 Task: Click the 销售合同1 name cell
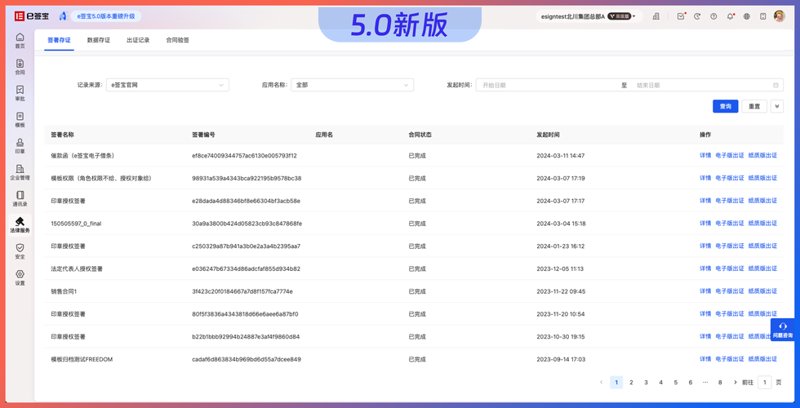64,291
